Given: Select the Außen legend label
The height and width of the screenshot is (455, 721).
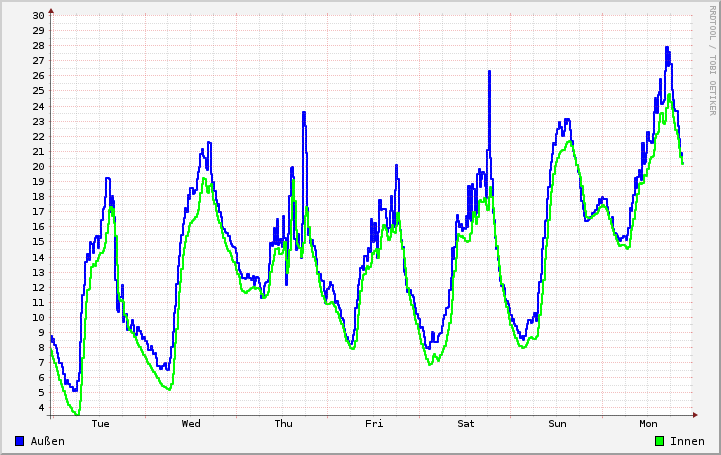Looking at the screenshot, I should [47, 441].
